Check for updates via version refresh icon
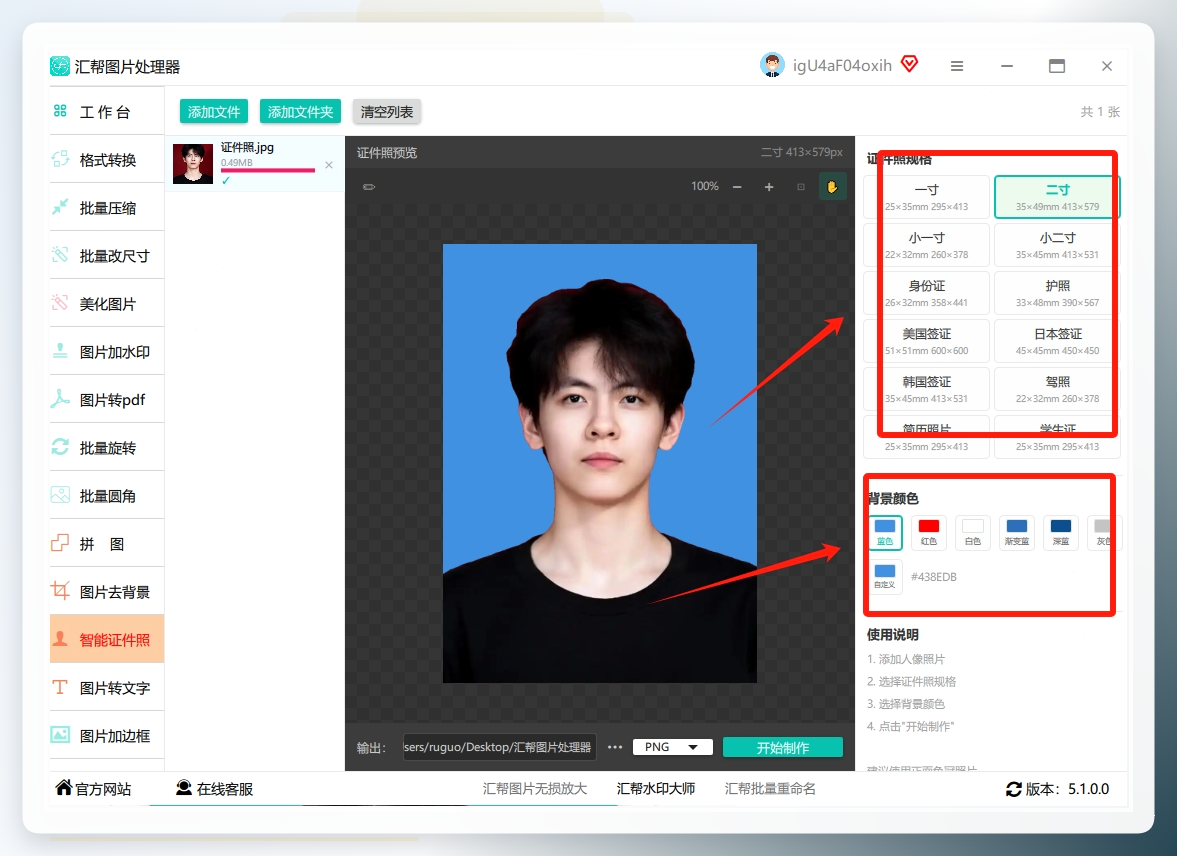Viewport: 1177px width, 856px height. click(1013, 789)
